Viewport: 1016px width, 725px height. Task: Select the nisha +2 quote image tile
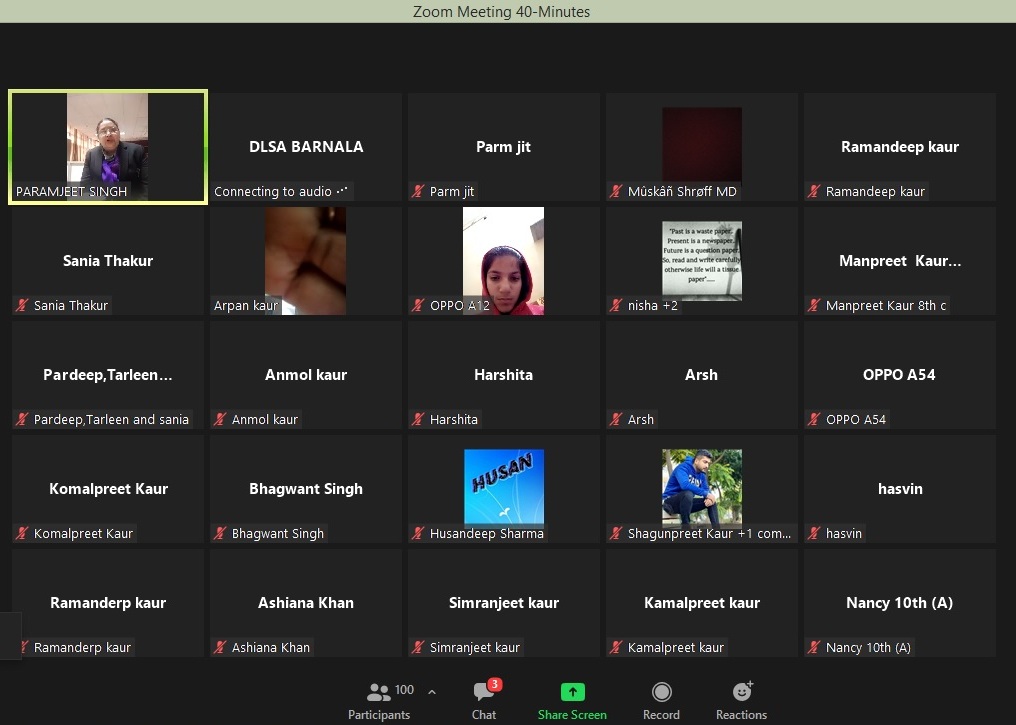(x=702, y=258)
